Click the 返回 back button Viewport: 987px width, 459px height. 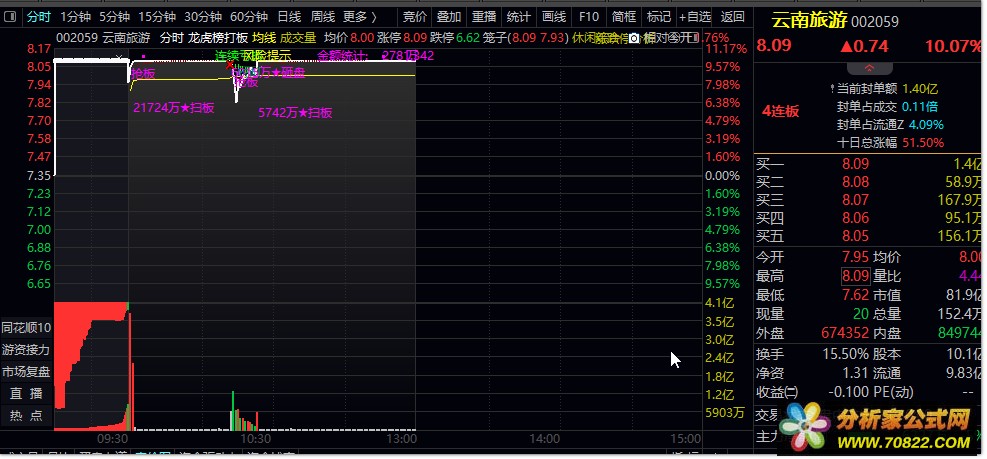(x=732, y=17)
